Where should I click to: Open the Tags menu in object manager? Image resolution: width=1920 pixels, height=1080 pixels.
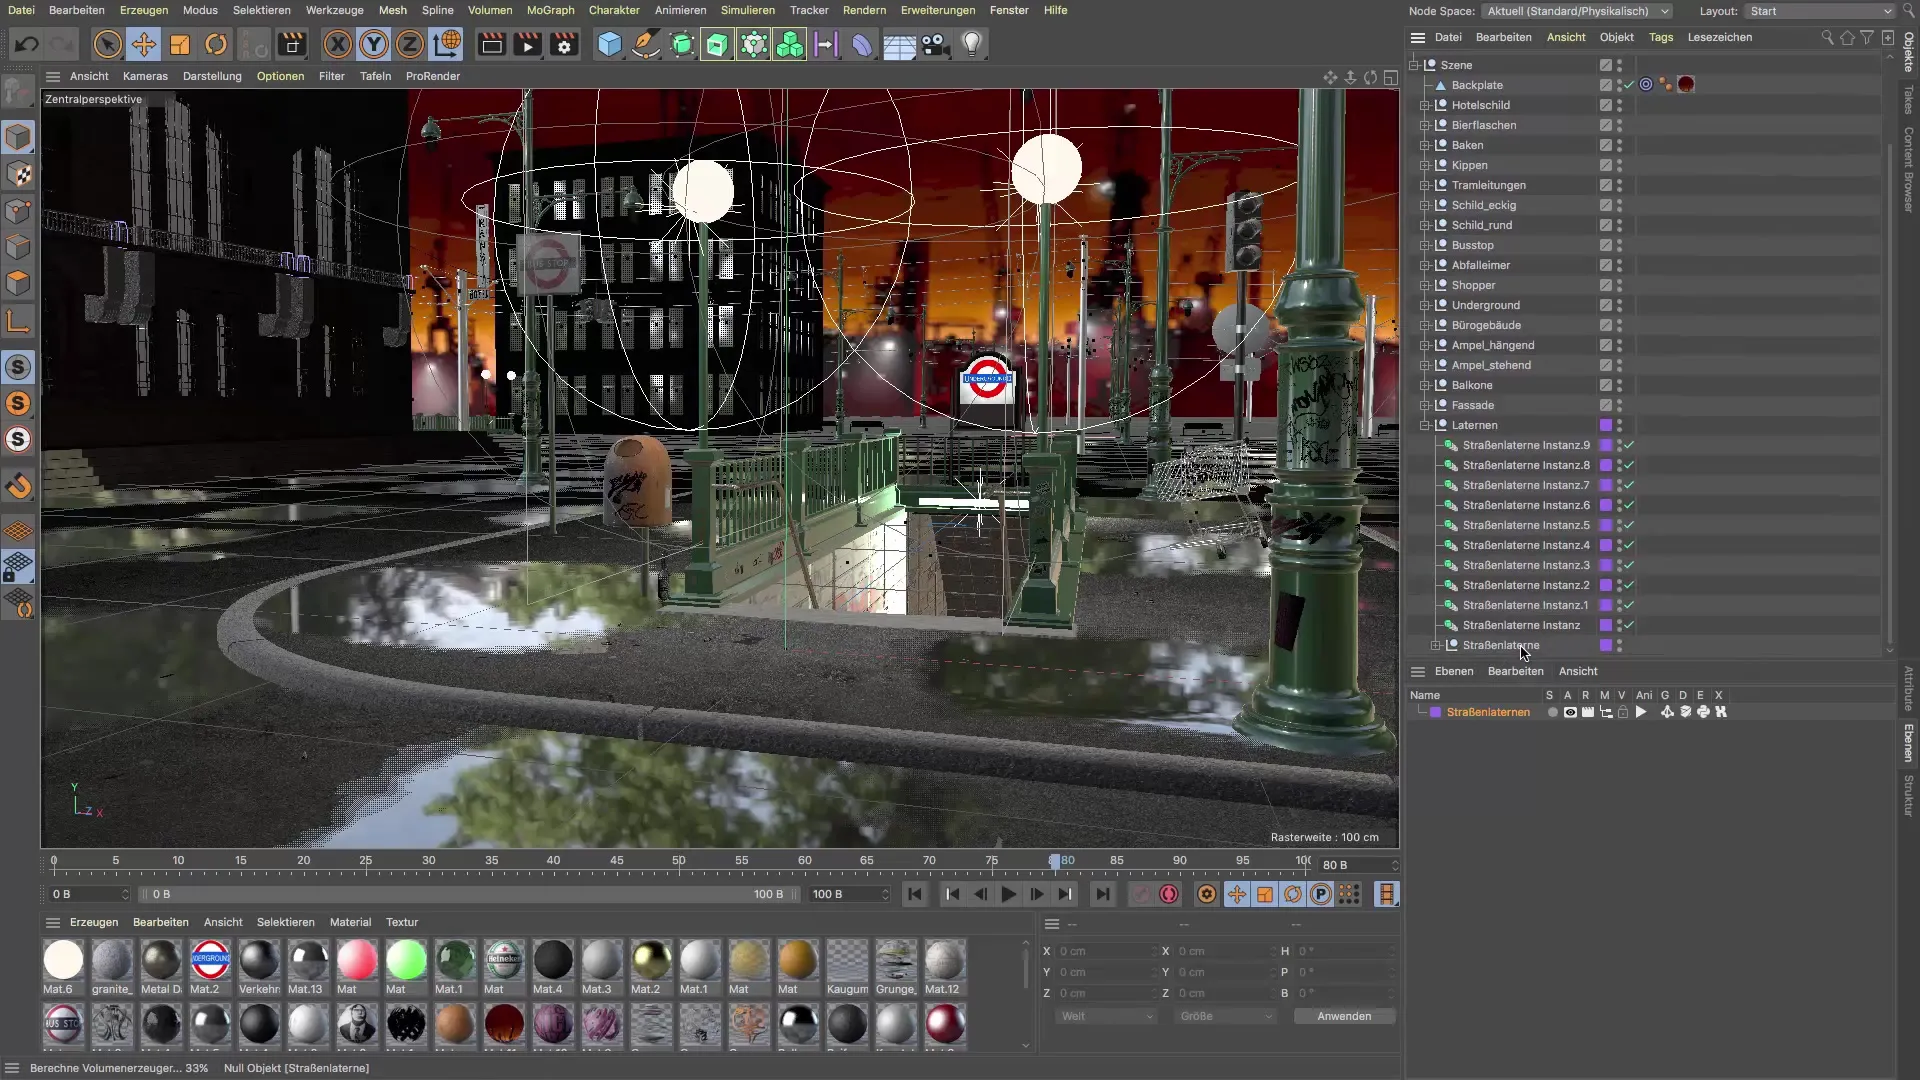[1661, 37]
